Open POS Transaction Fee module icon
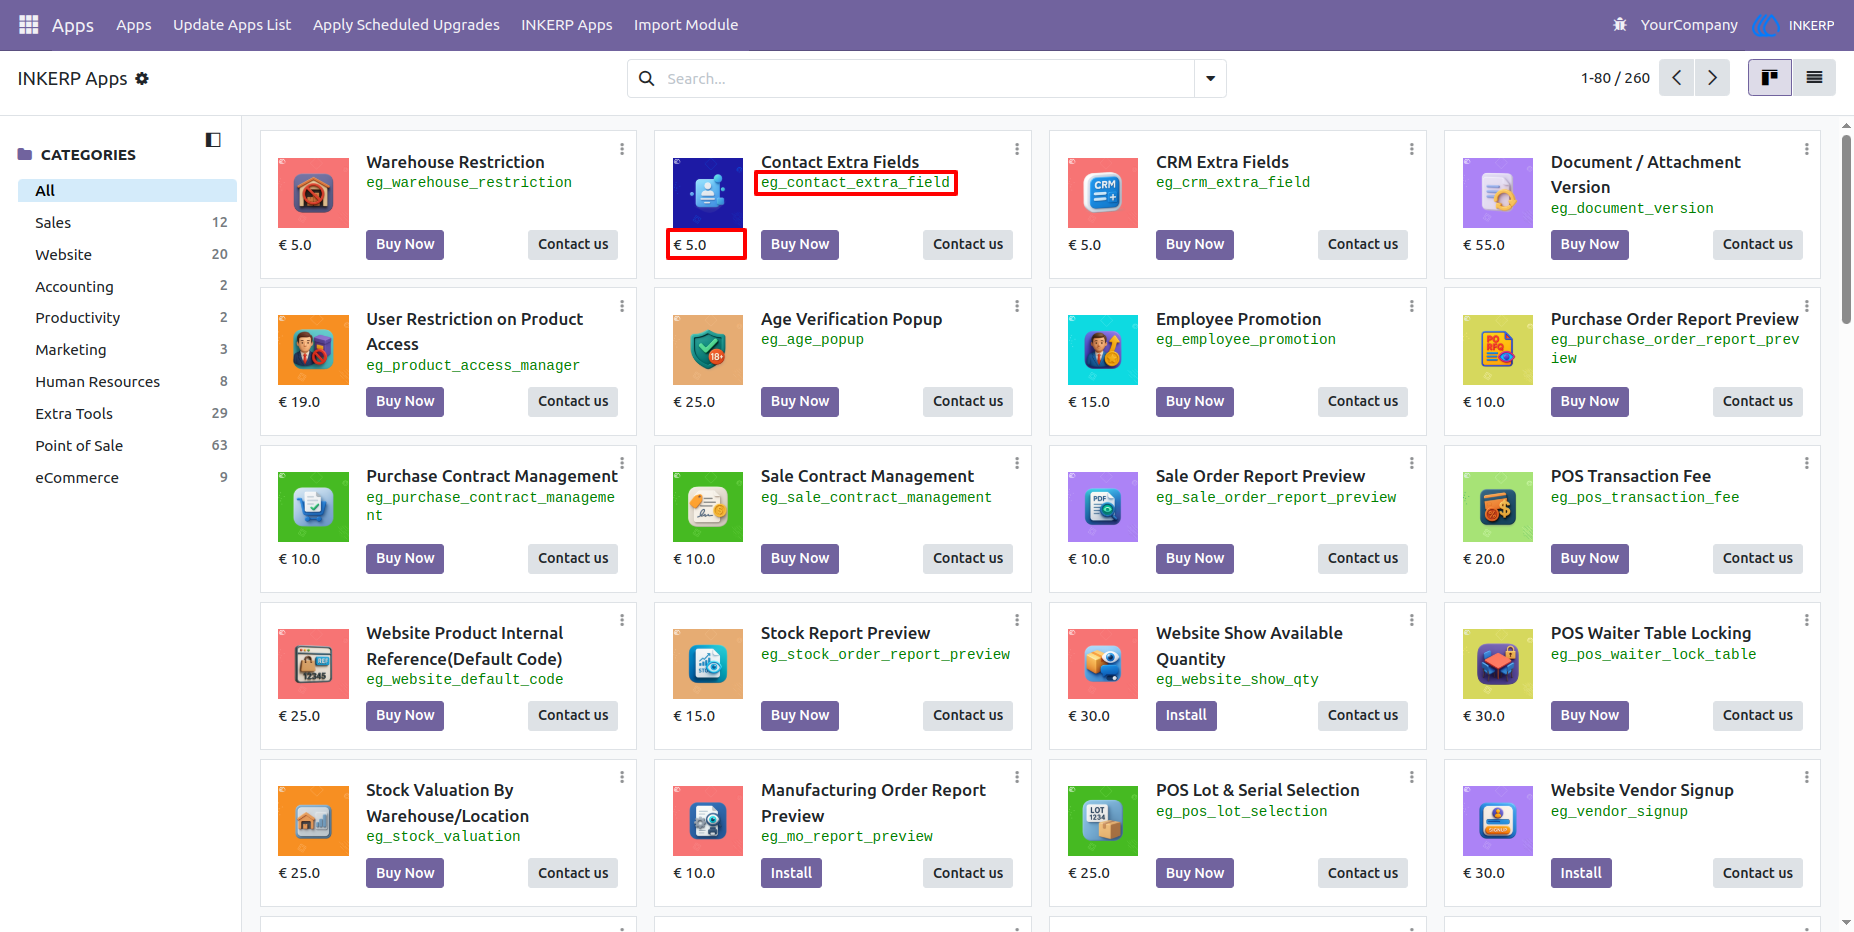This screenshot has width=1854, height=932. pos(1498,507)
